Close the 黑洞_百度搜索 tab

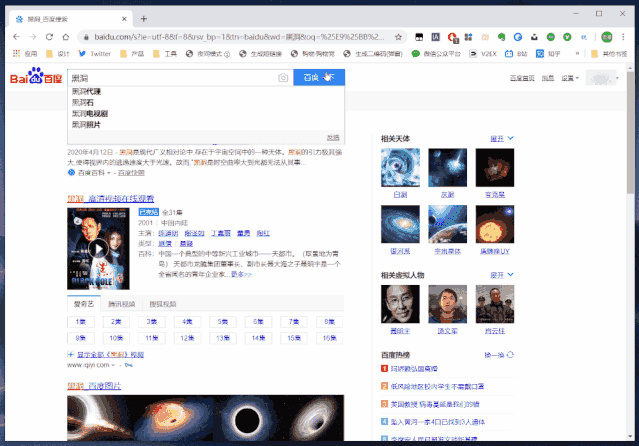124,19
